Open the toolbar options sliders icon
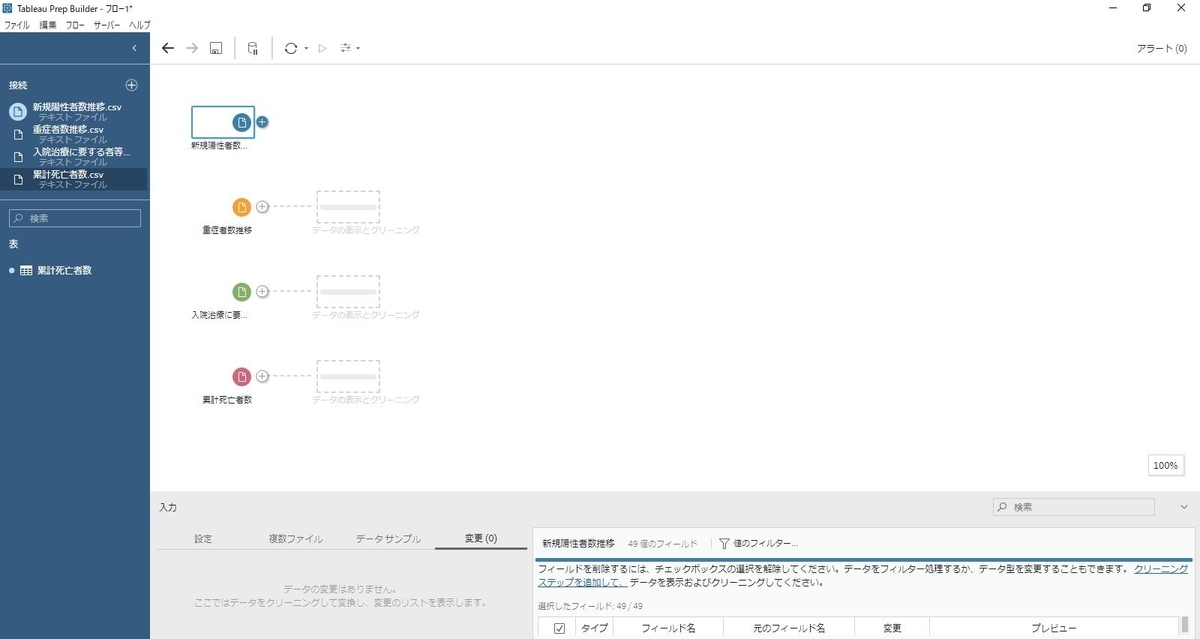The height and width of the screenshot is (639, 1200). [346, 48]
